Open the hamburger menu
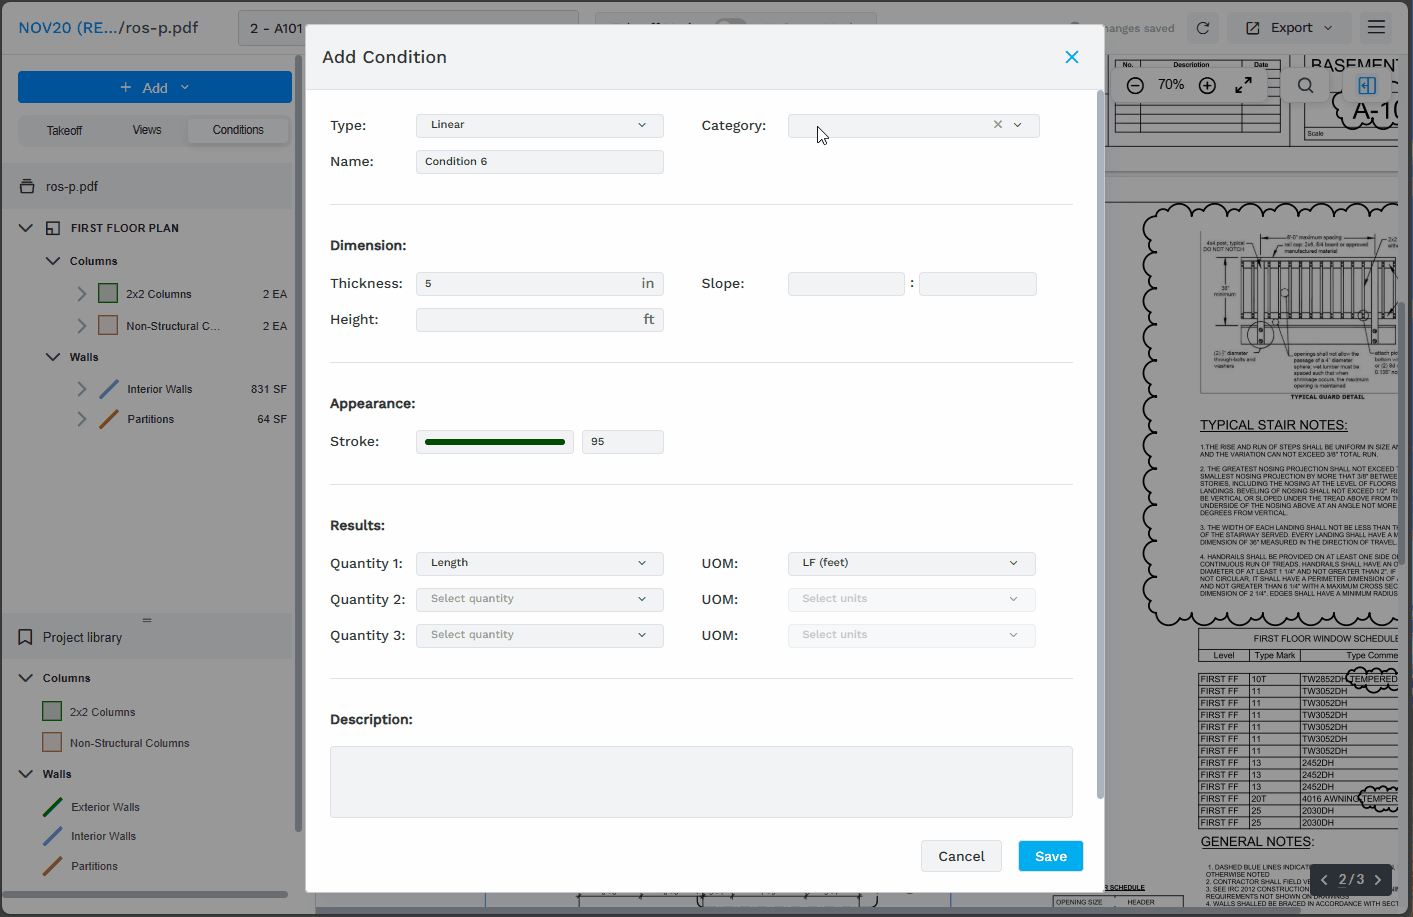Viewport: 1413px width, 917px height. pyautogui.click(x=1376, y=28)
